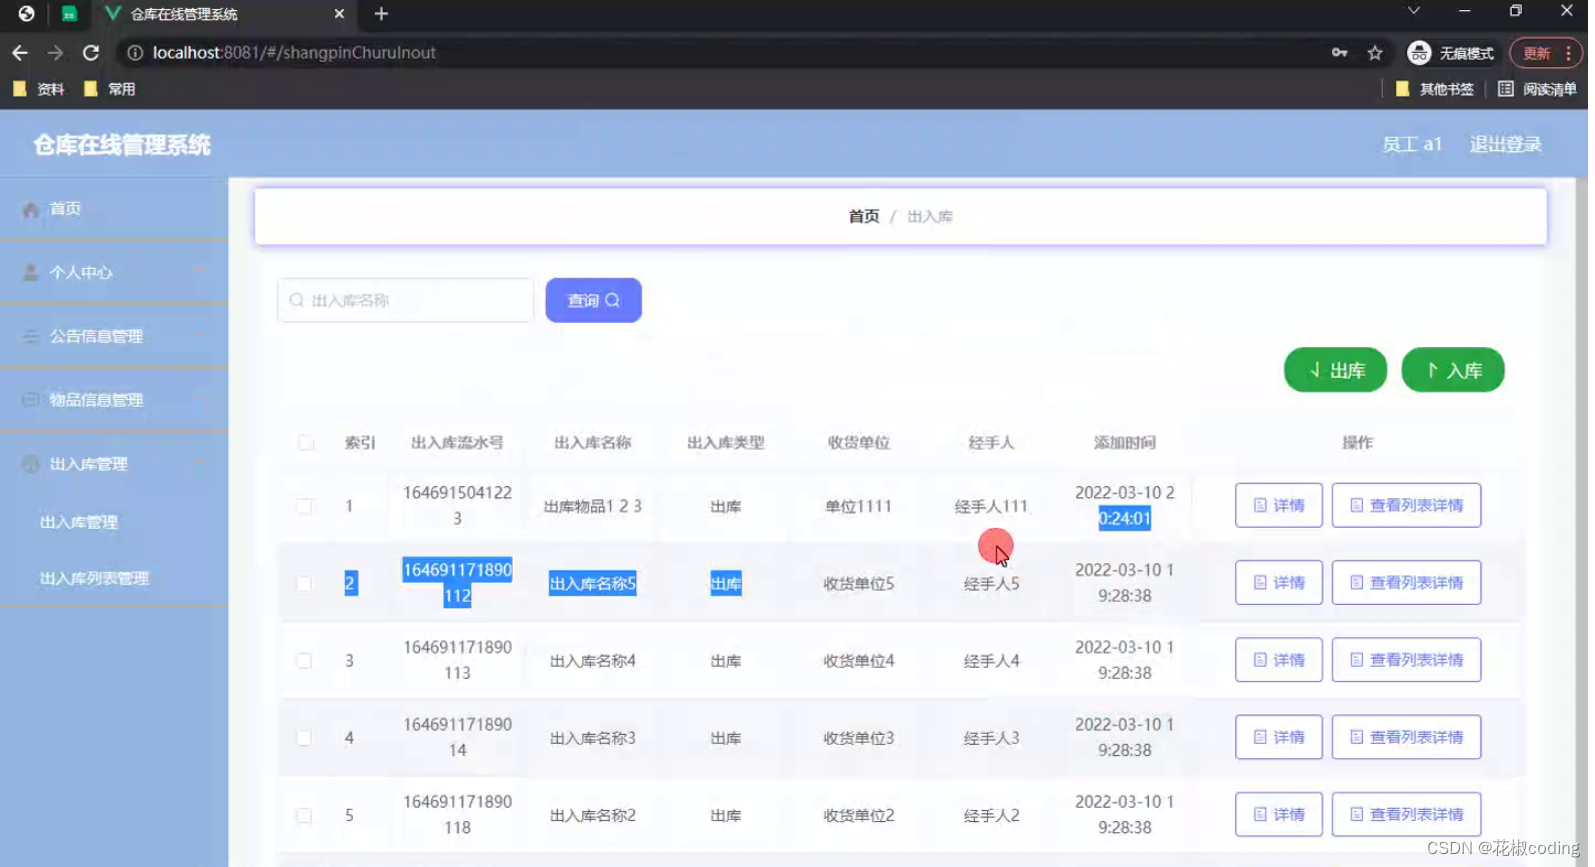Open 查看列表详情 for 出入库名称2
The height and width of the screenshot is (867, 1595).
tap(1406, 814)
